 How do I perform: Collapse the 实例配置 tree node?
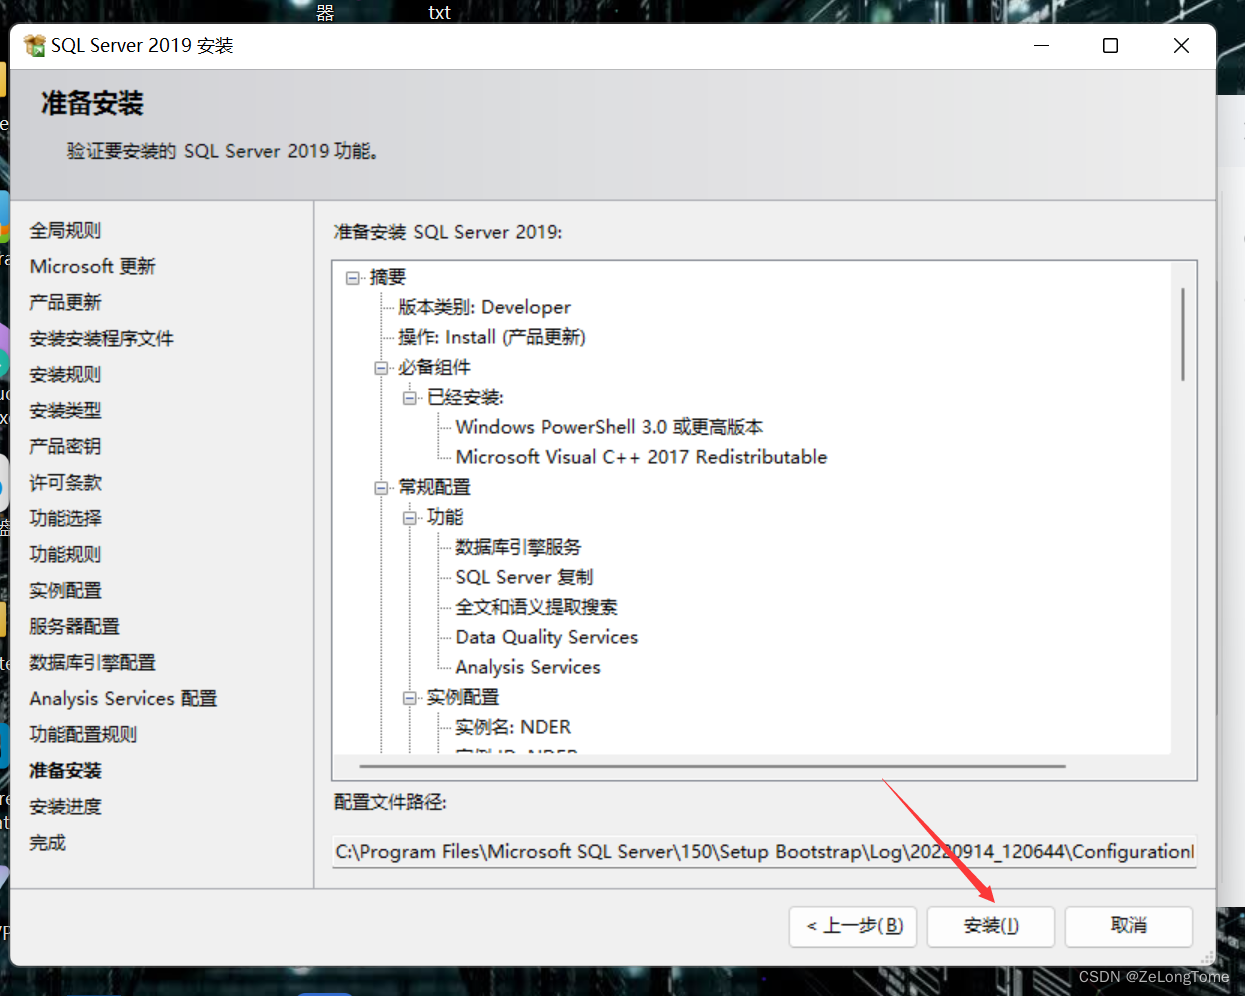410,697
